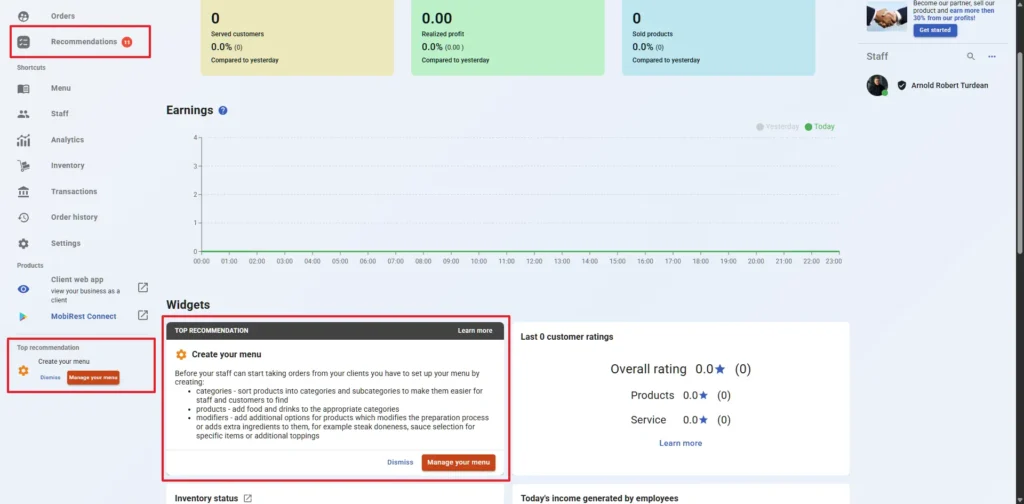The height and width of the screenshot is (504, 1024).
Task: Open external link icon beside Inventory status
Action: tap(248, 498)
